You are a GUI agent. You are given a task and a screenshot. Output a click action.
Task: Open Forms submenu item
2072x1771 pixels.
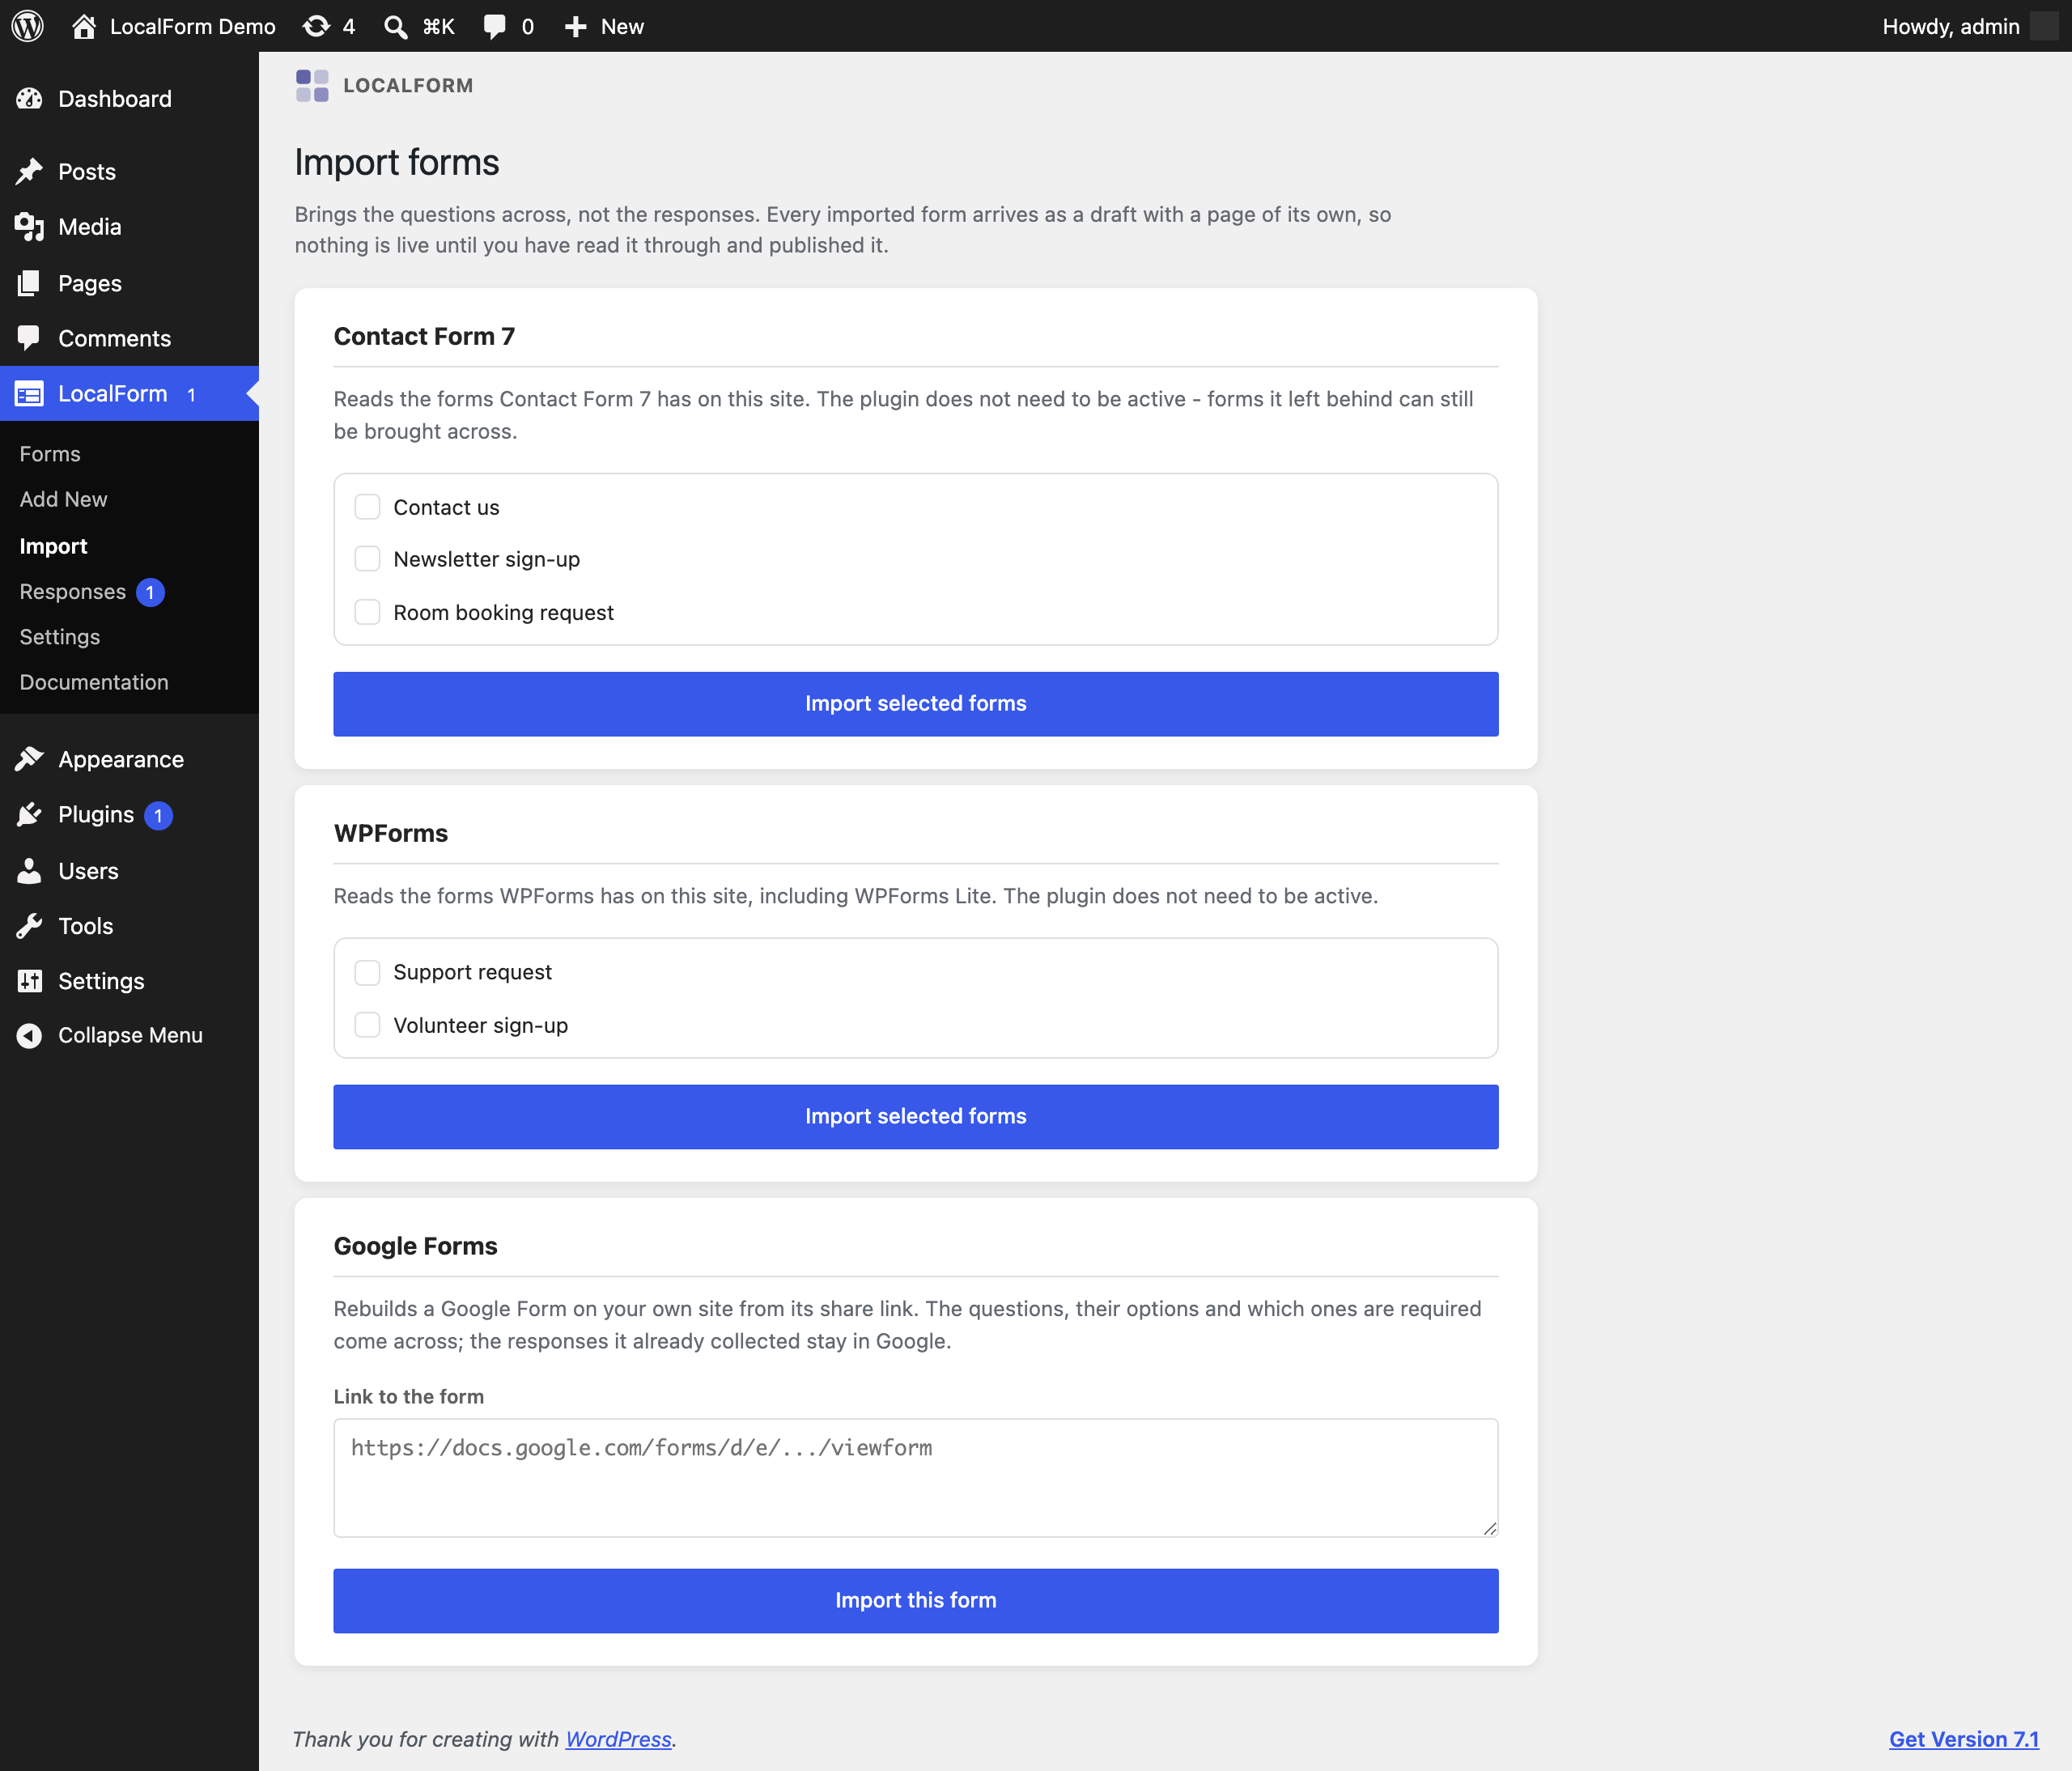pyautogui.click(x=50, y=454)
